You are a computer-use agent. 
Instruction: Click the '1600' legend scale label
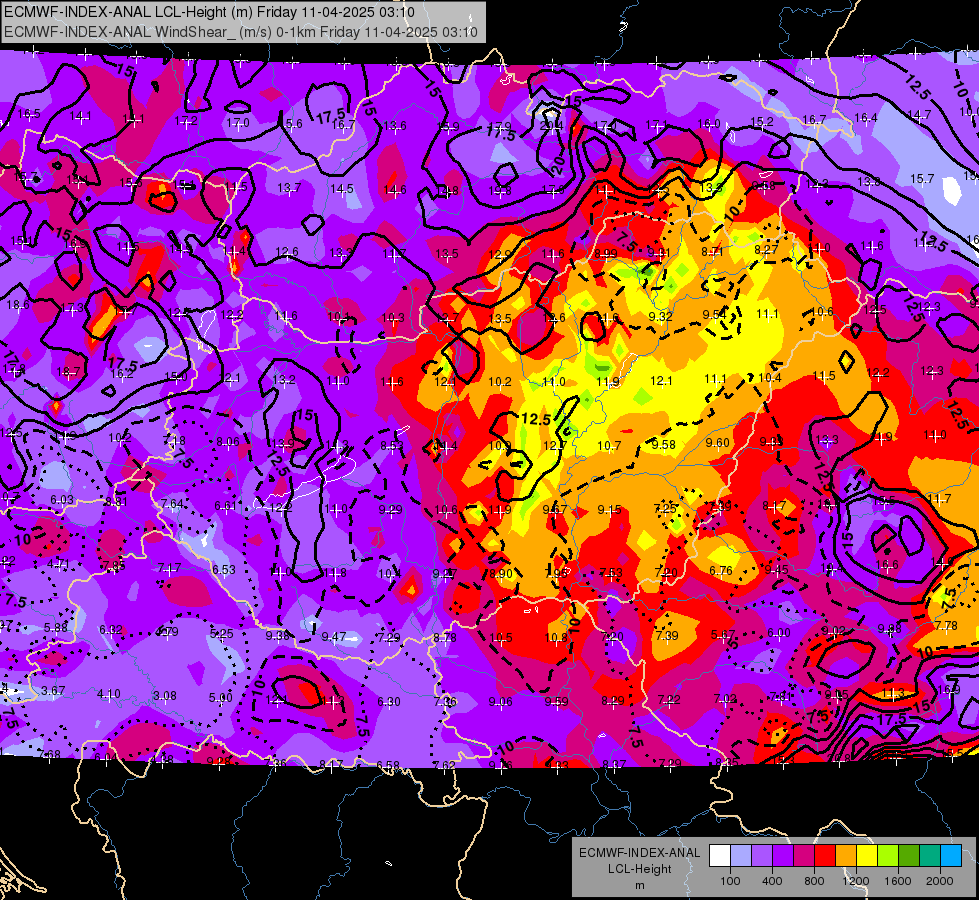898,881
